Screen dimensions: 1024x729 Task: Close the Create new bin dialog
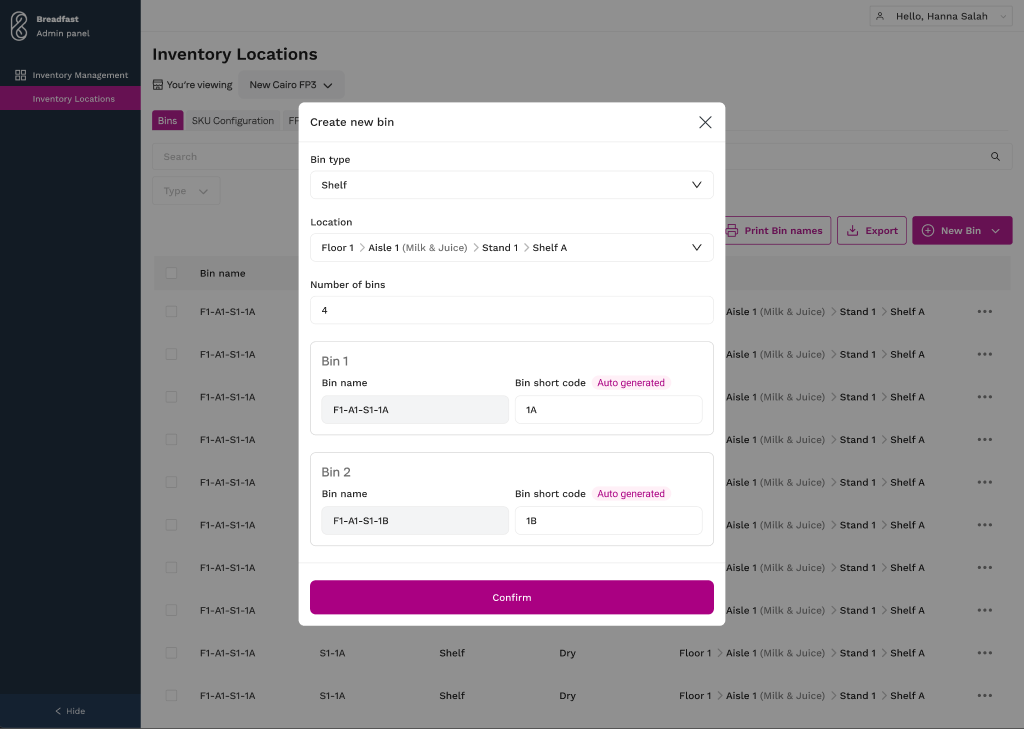coord(705,122)
